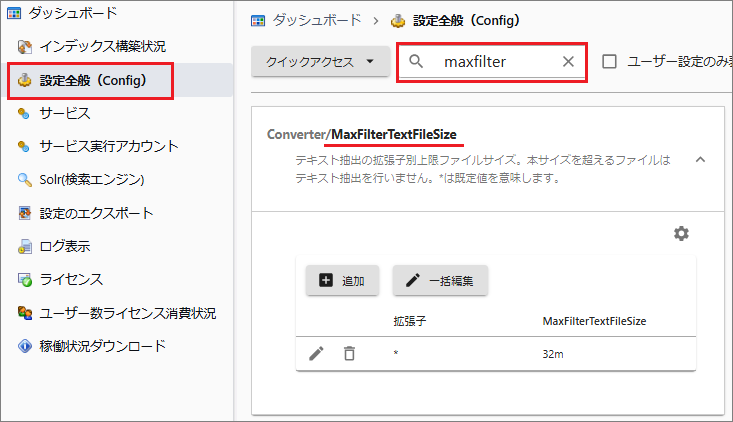Click the pencil edit icon in table row
The image size is (733, 422).
317,353
